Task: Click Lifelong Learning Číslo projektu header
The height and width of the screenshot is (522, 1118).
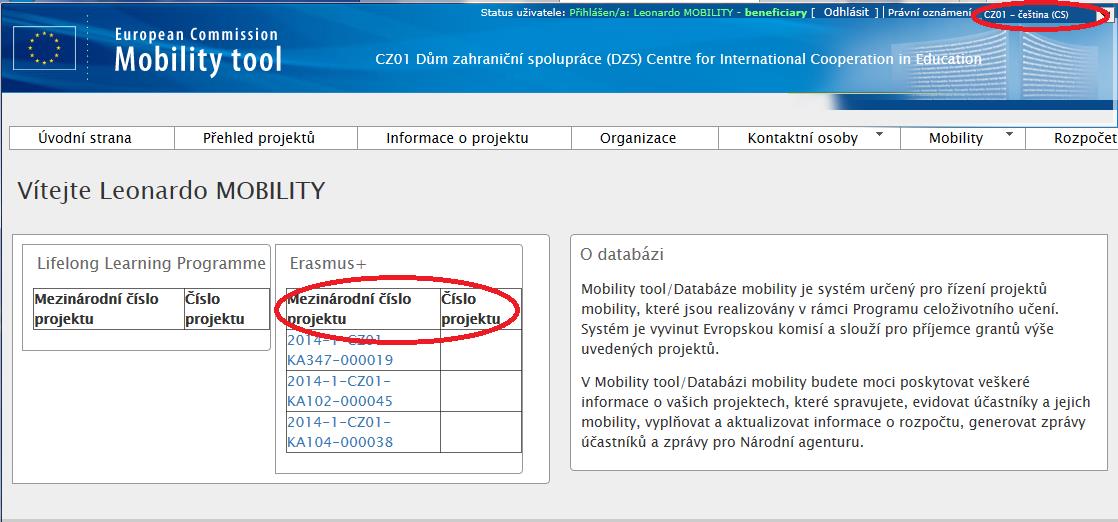Action: pyautogui.click(x=226, y=309)
